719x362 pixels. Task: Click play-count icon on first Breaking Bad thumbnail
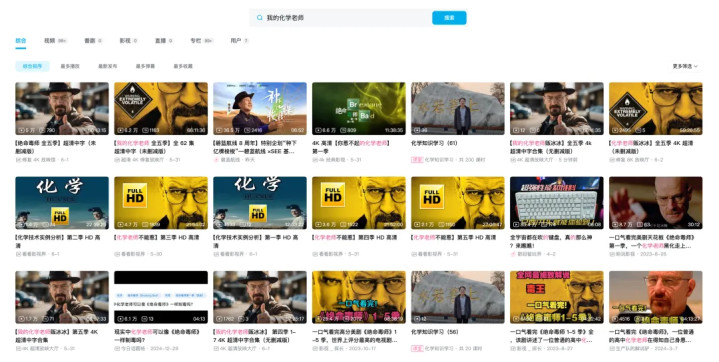click(x=21, y=130)
